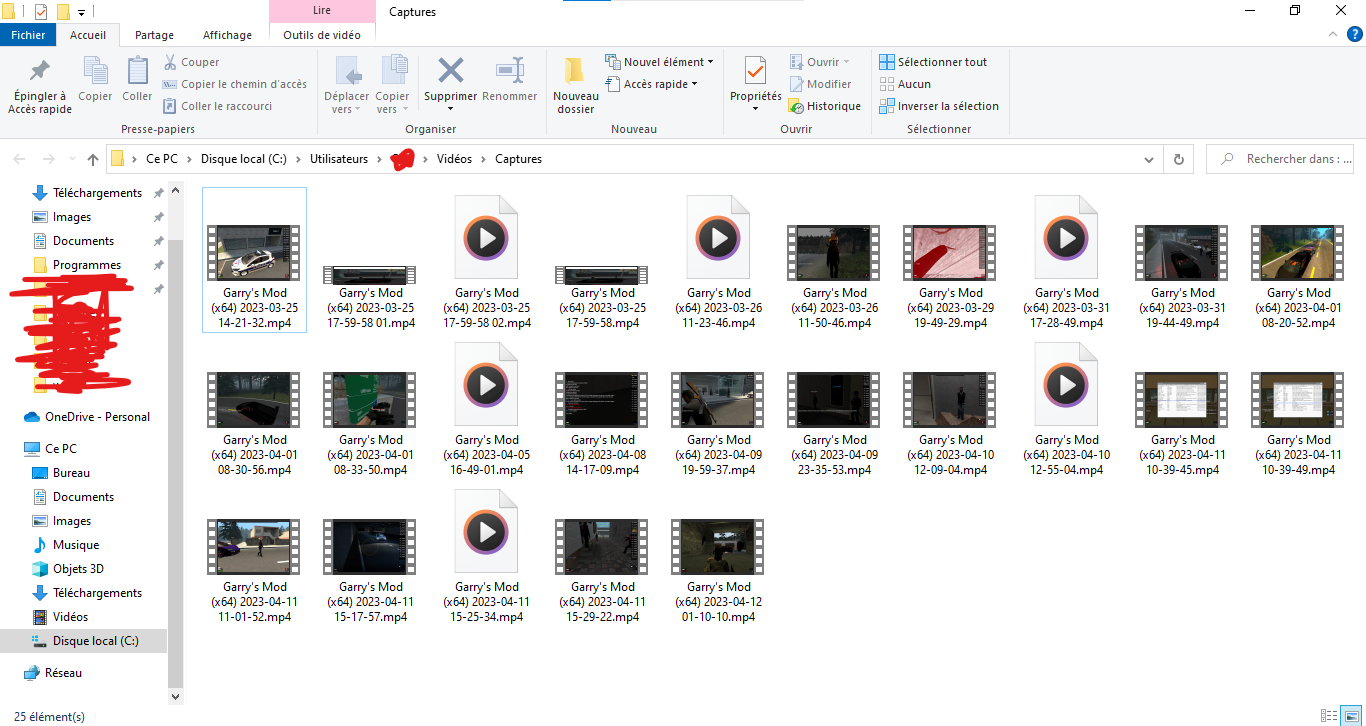The height and width of the screenshot is (726, 1366).
Task: Select video 2023-04-12 01-10-10.mp4
Action: click(x=719, y=555)
